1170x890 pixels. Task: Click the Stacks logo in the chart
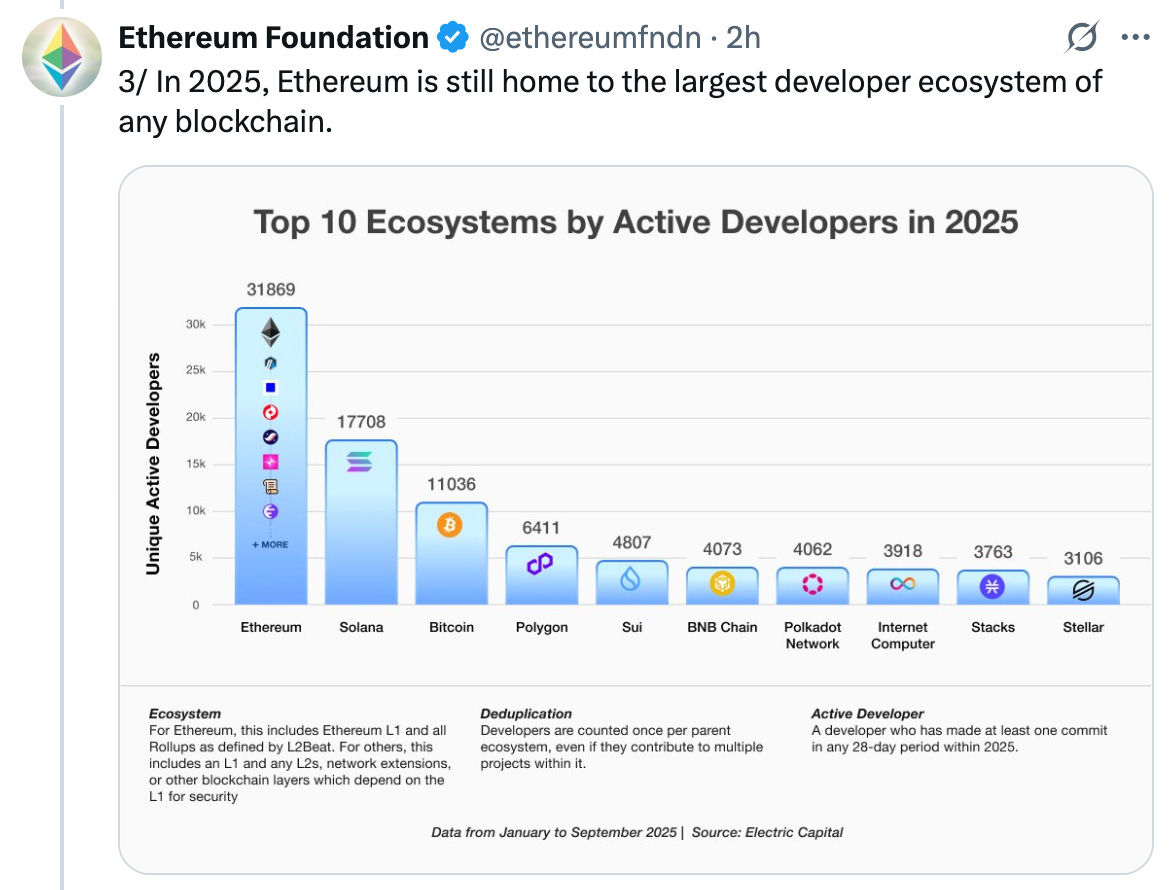click(992, 586)
